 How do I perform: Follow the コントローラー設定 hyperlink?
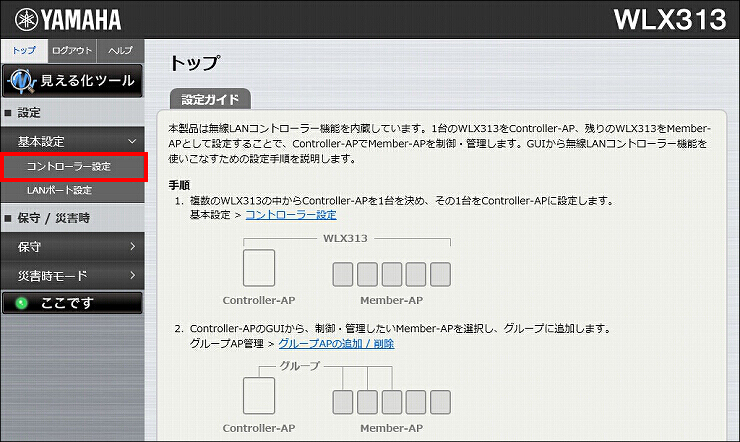291,215
